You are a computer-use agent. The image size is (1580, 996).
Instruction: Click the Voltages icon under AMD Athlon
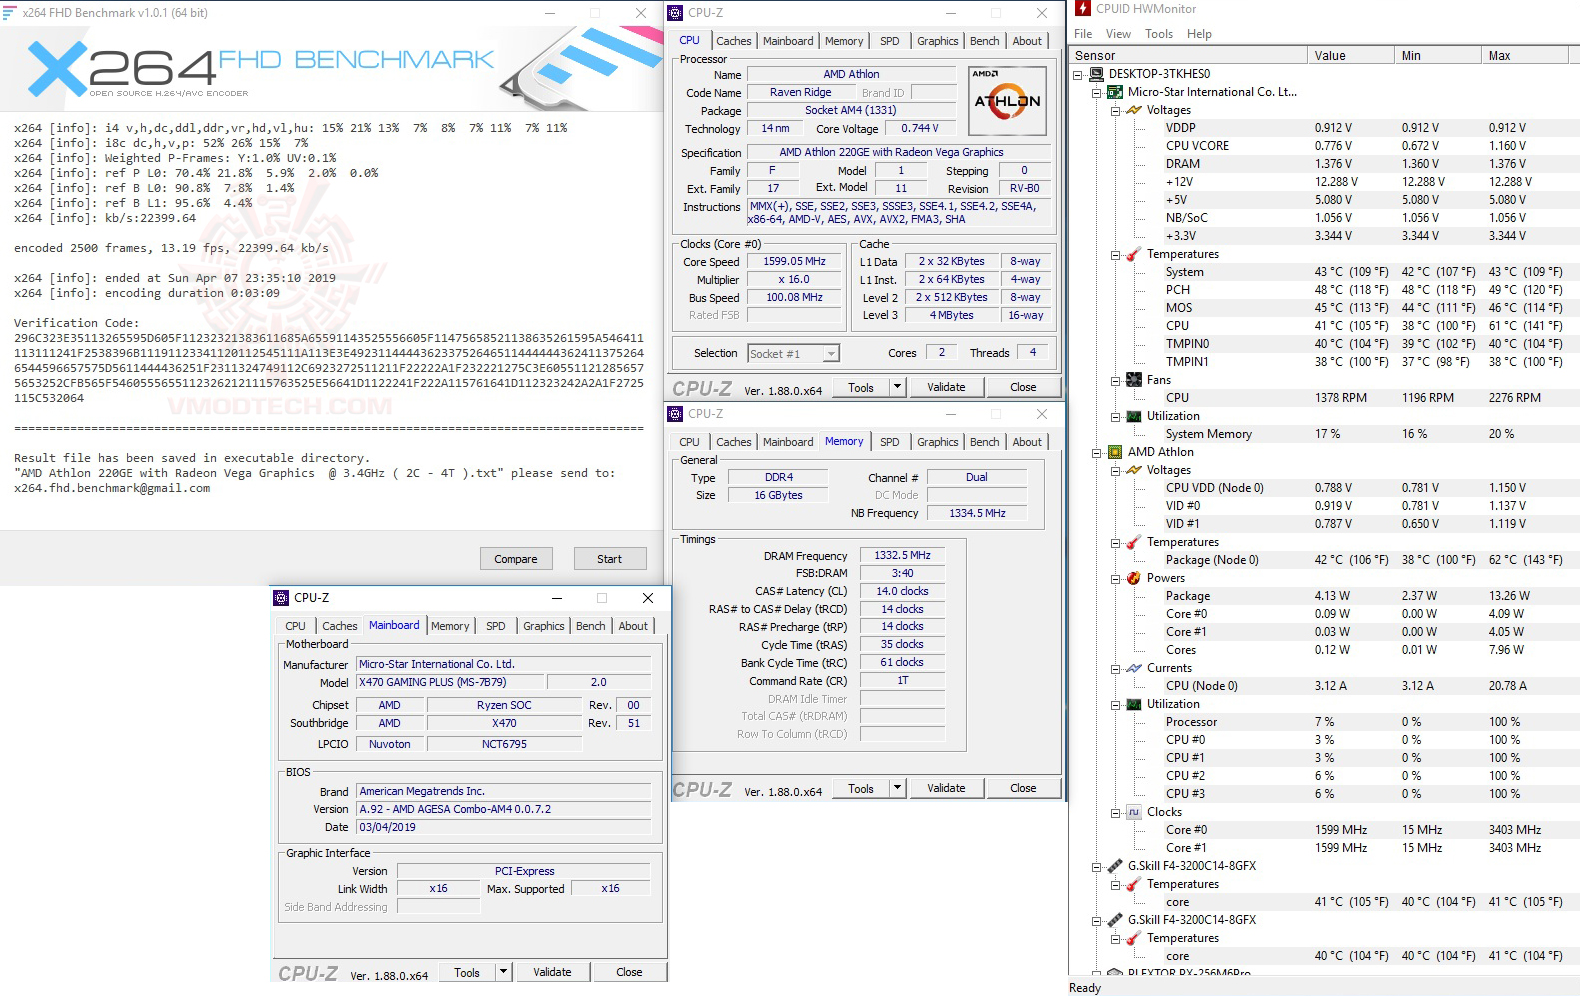(1134, 470)
